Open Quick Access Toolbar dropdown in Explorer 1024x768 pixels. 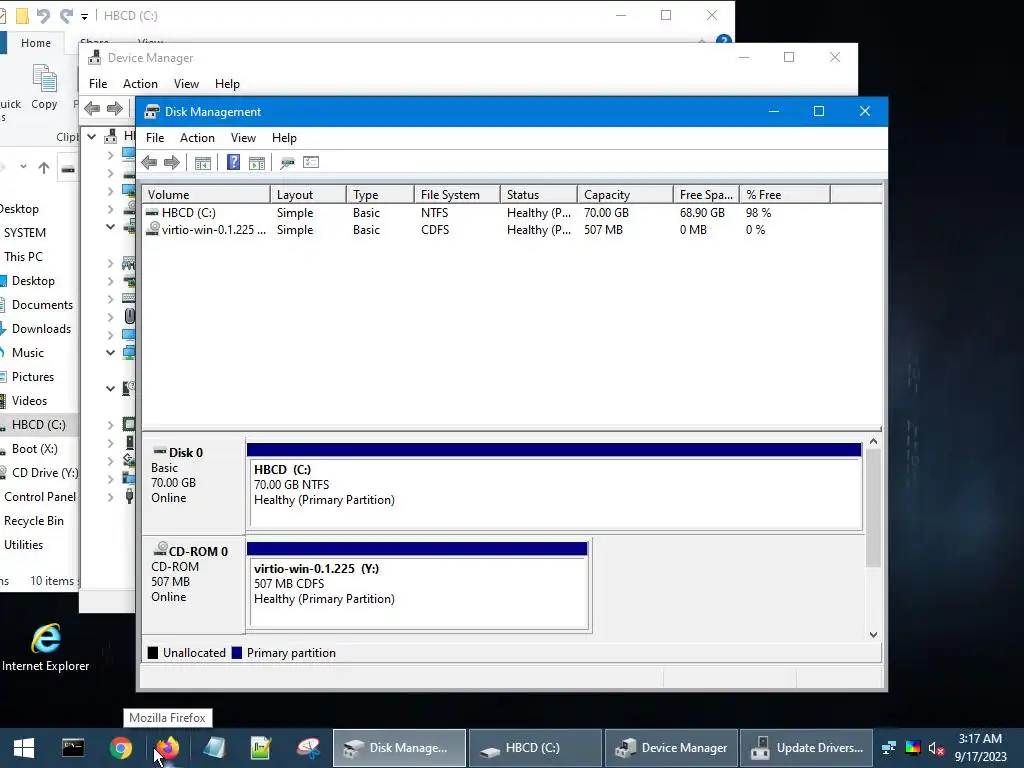(84, 16)
